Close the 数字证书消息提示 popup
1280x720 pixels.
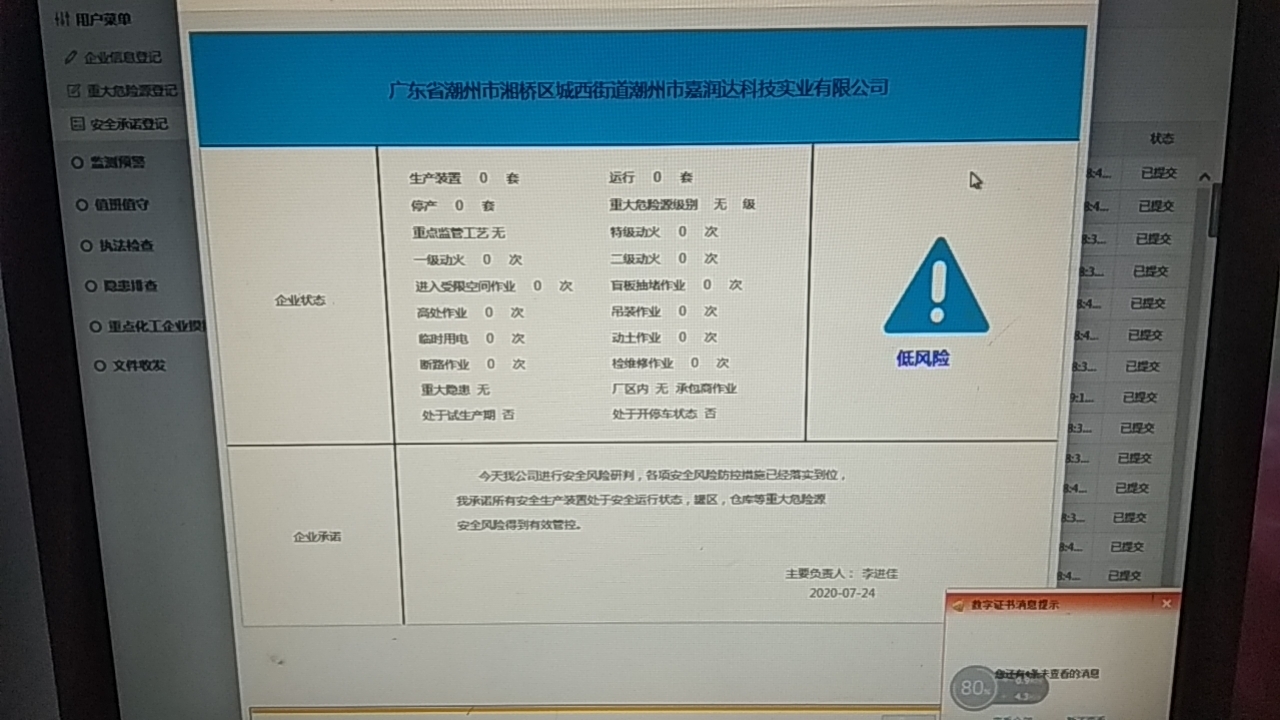pyautogui.click(x=1166, y=604)
